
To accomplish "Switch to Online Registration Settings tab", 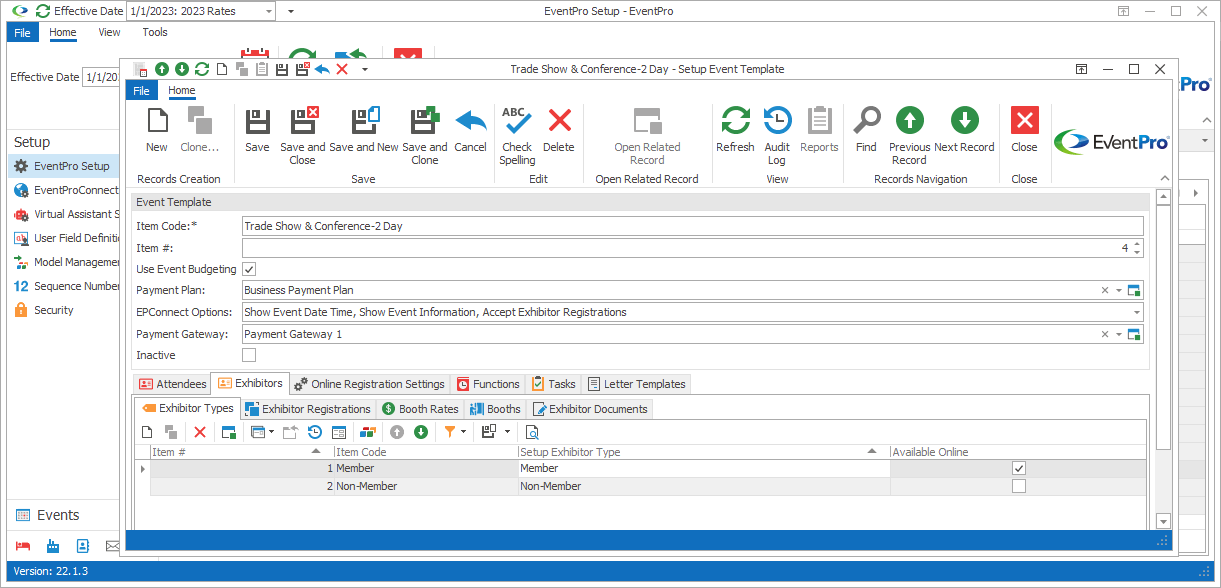I will 368,384.
